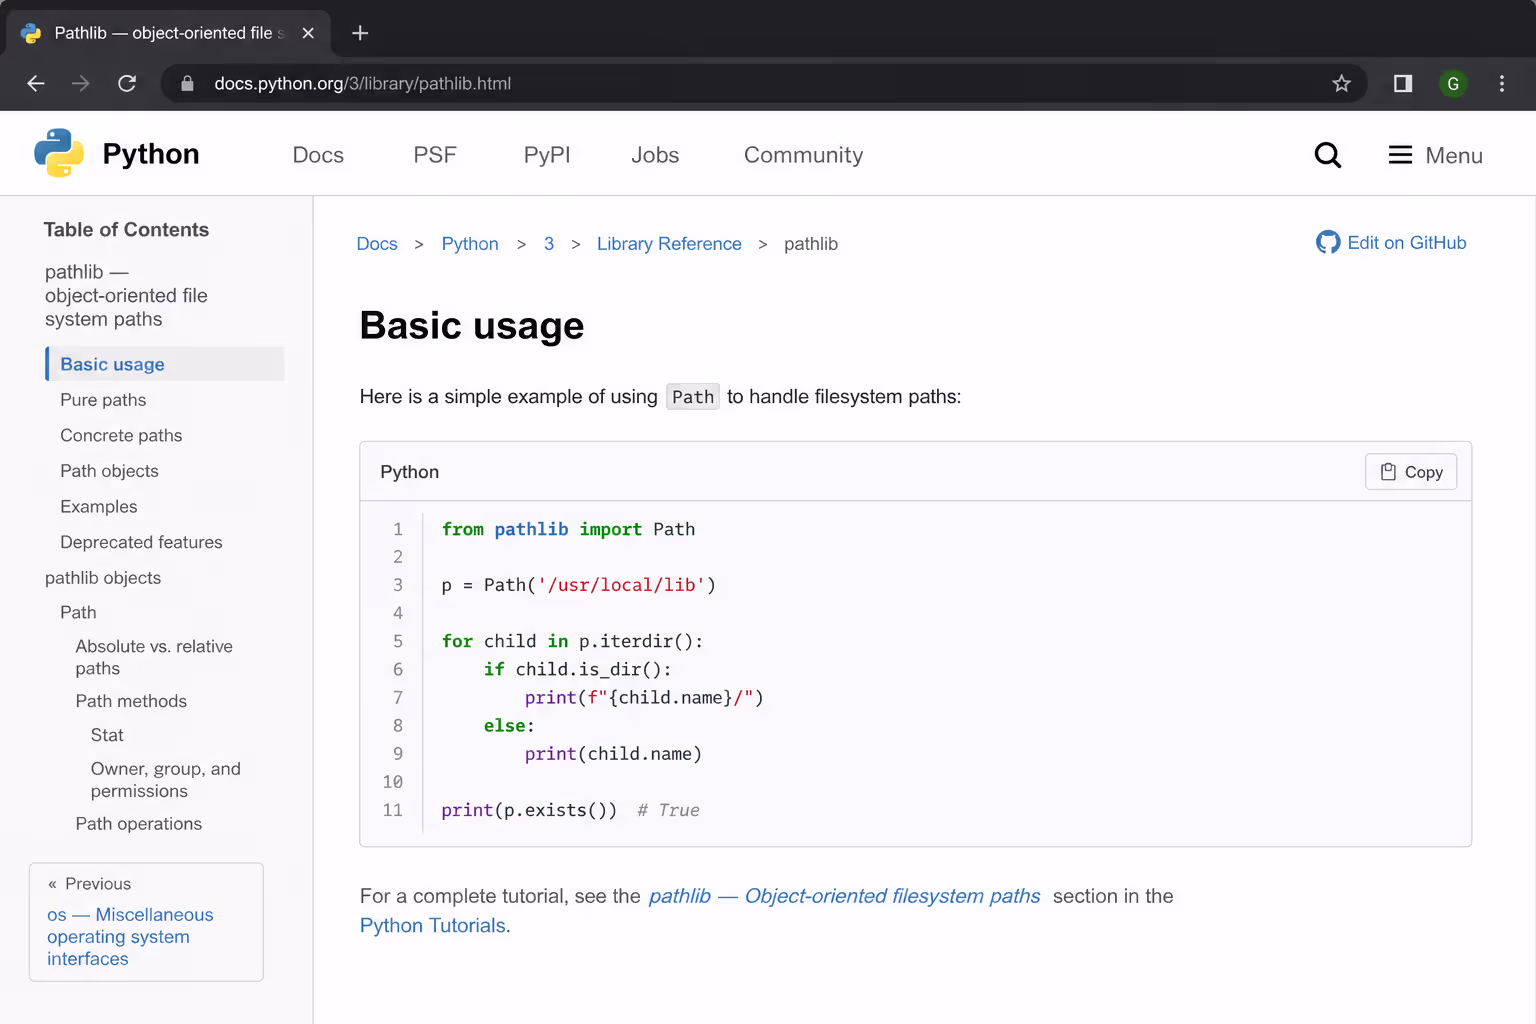Image resolution: width=1536 pixels, height=1024 pixels.
Task: Select Path objects in table of contents
Action: tap(109, 471)
